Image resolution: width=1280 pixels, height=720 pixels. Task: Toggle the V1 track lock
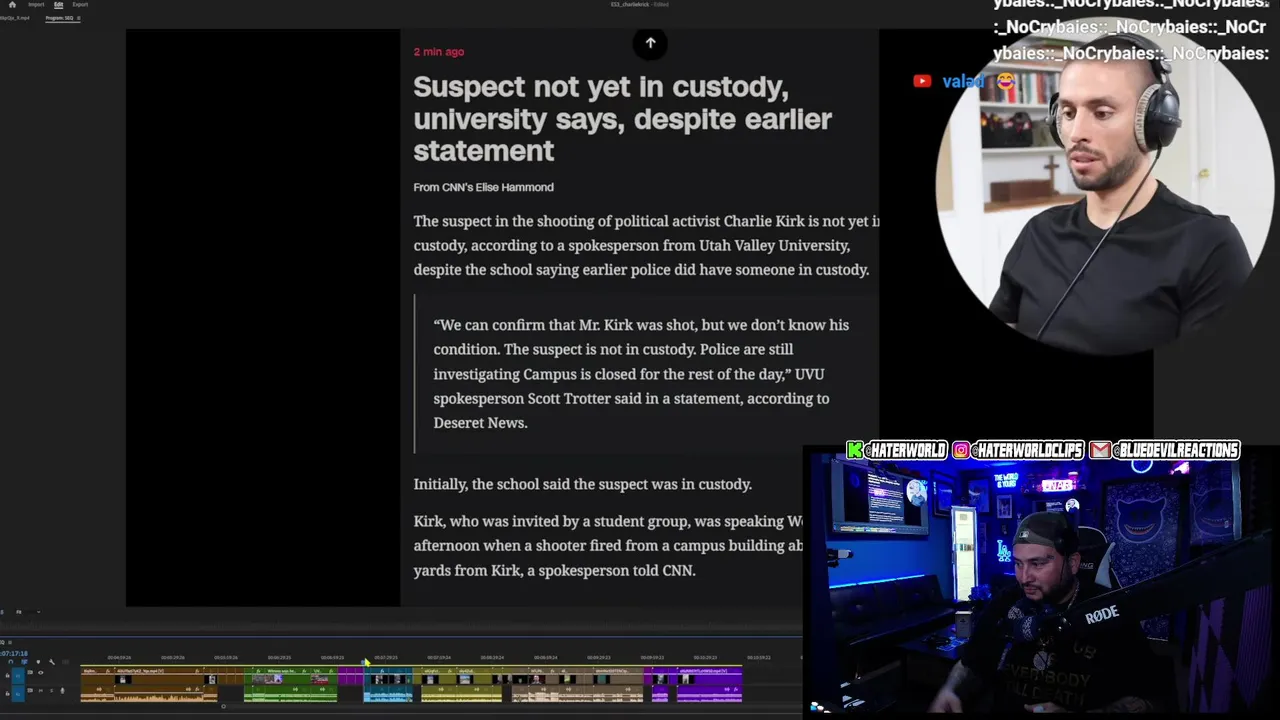[7, 676]
